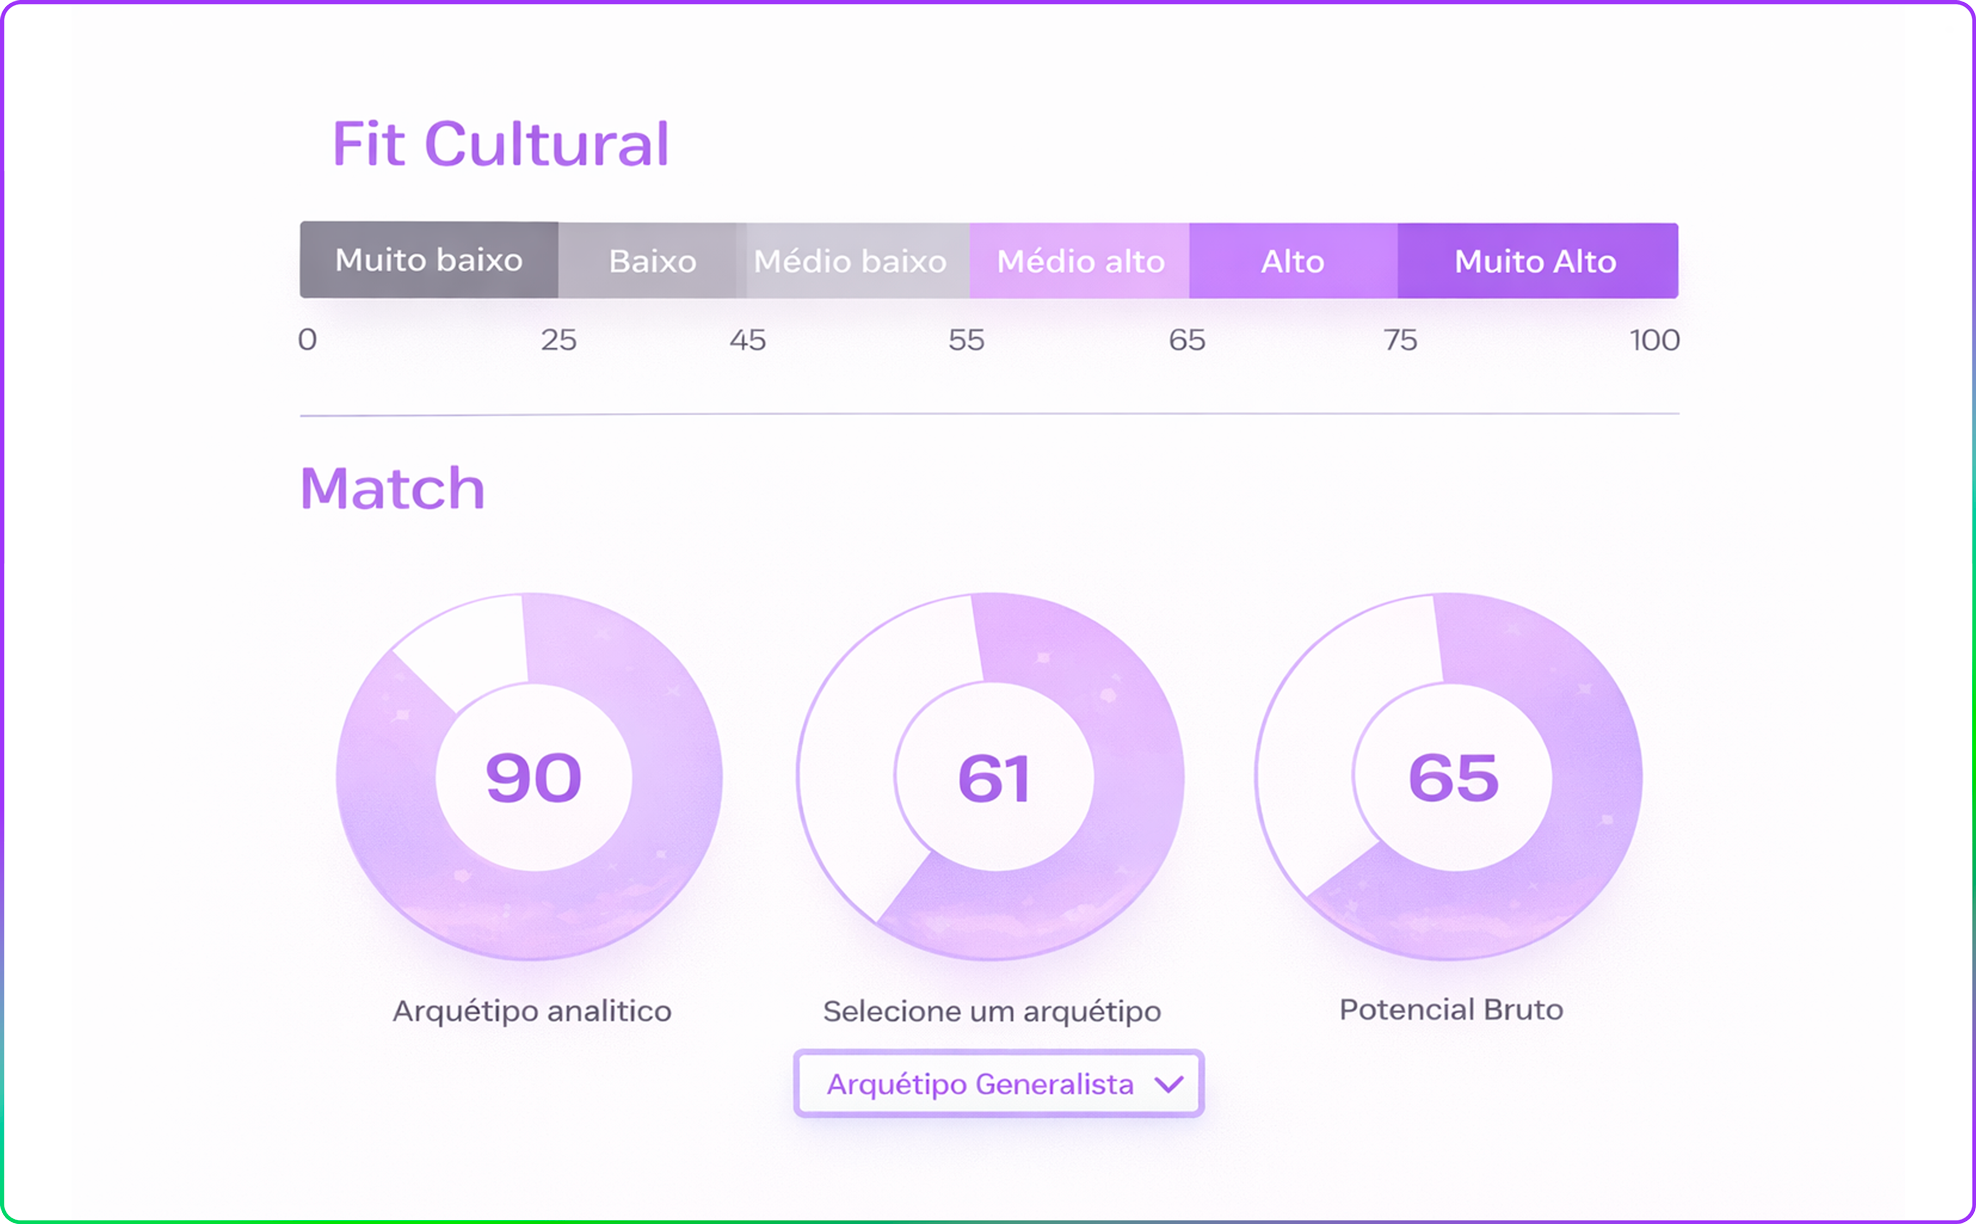This screenshot has width=1976, height=1224.
Task: Click the 75 scale marker
Action: [1400, 340]
